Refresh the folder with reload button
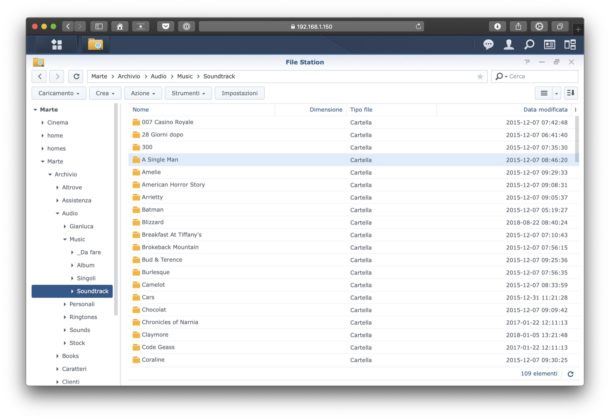Viewport: 610px width, 420px height. (76, 76)
